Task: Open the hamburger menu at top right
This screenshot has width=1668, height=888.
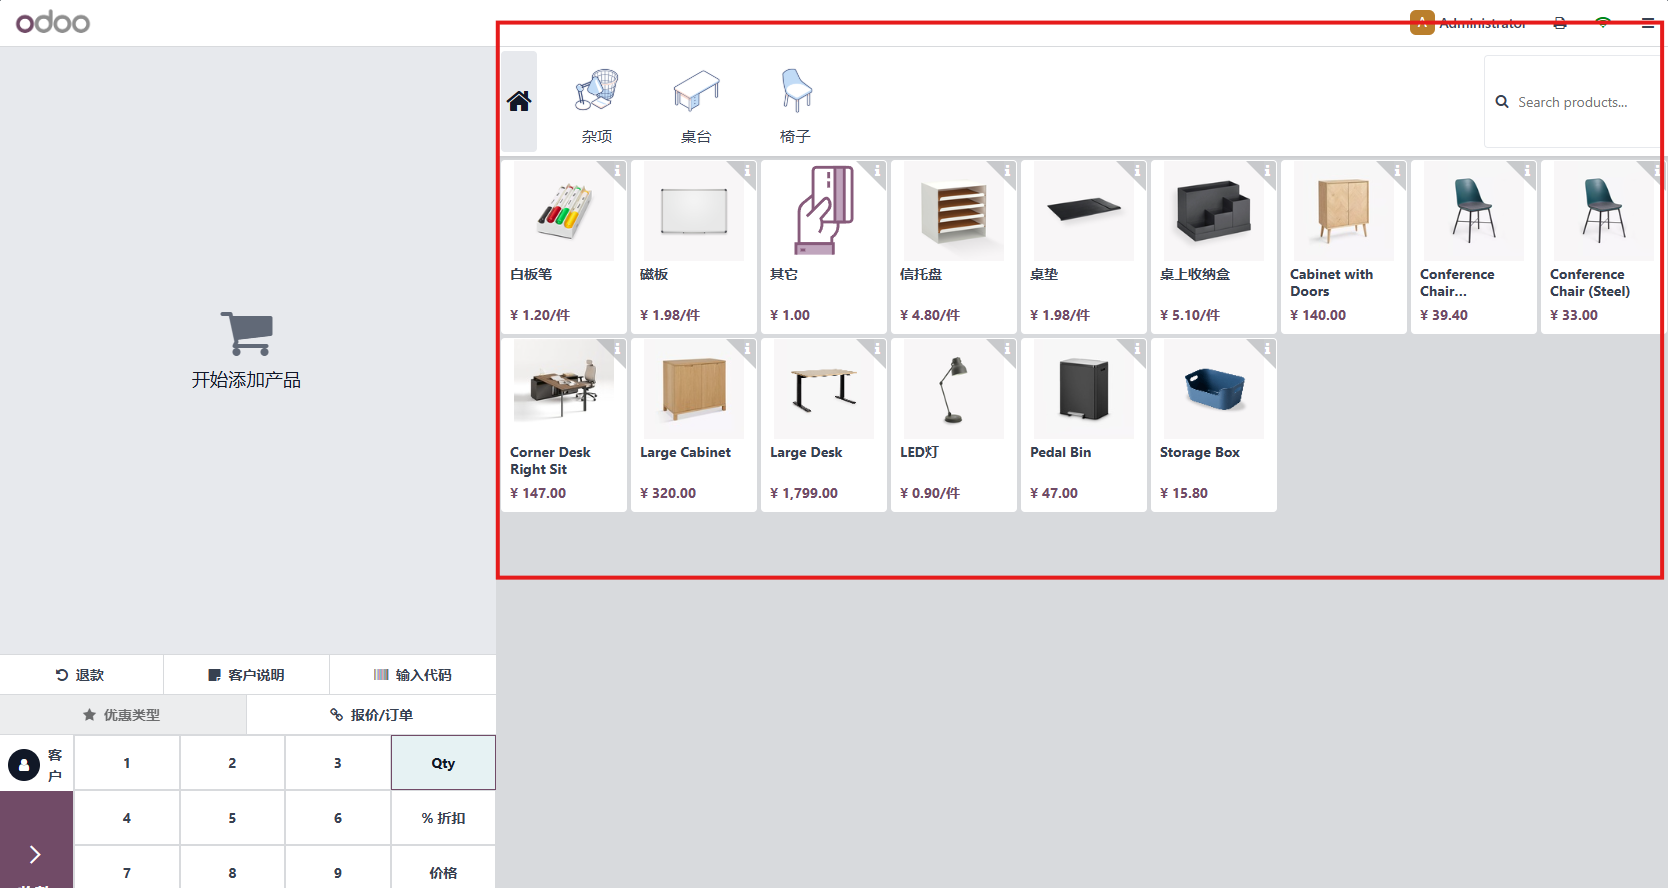Action: coord(1647,23)
